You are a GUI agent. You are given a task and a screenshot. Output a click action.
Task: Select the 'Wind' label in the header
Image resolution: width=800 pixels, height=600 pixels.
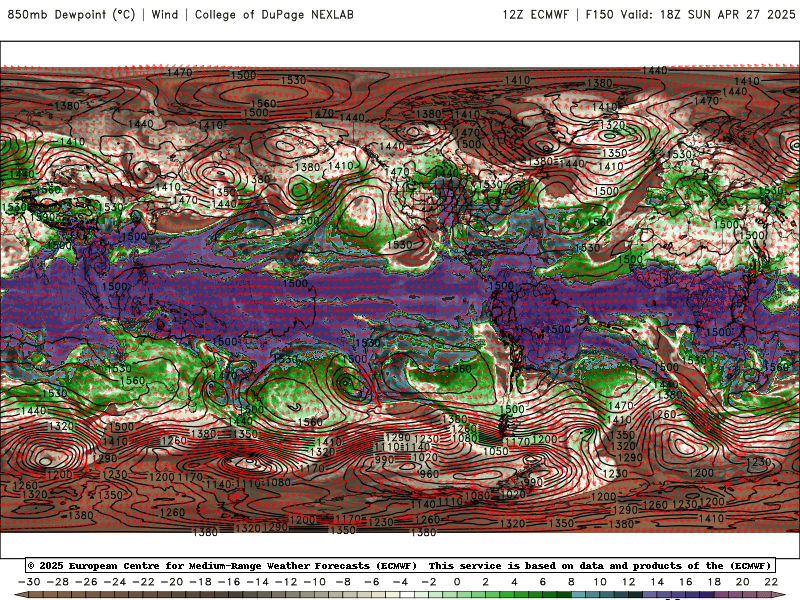point(165,14)
